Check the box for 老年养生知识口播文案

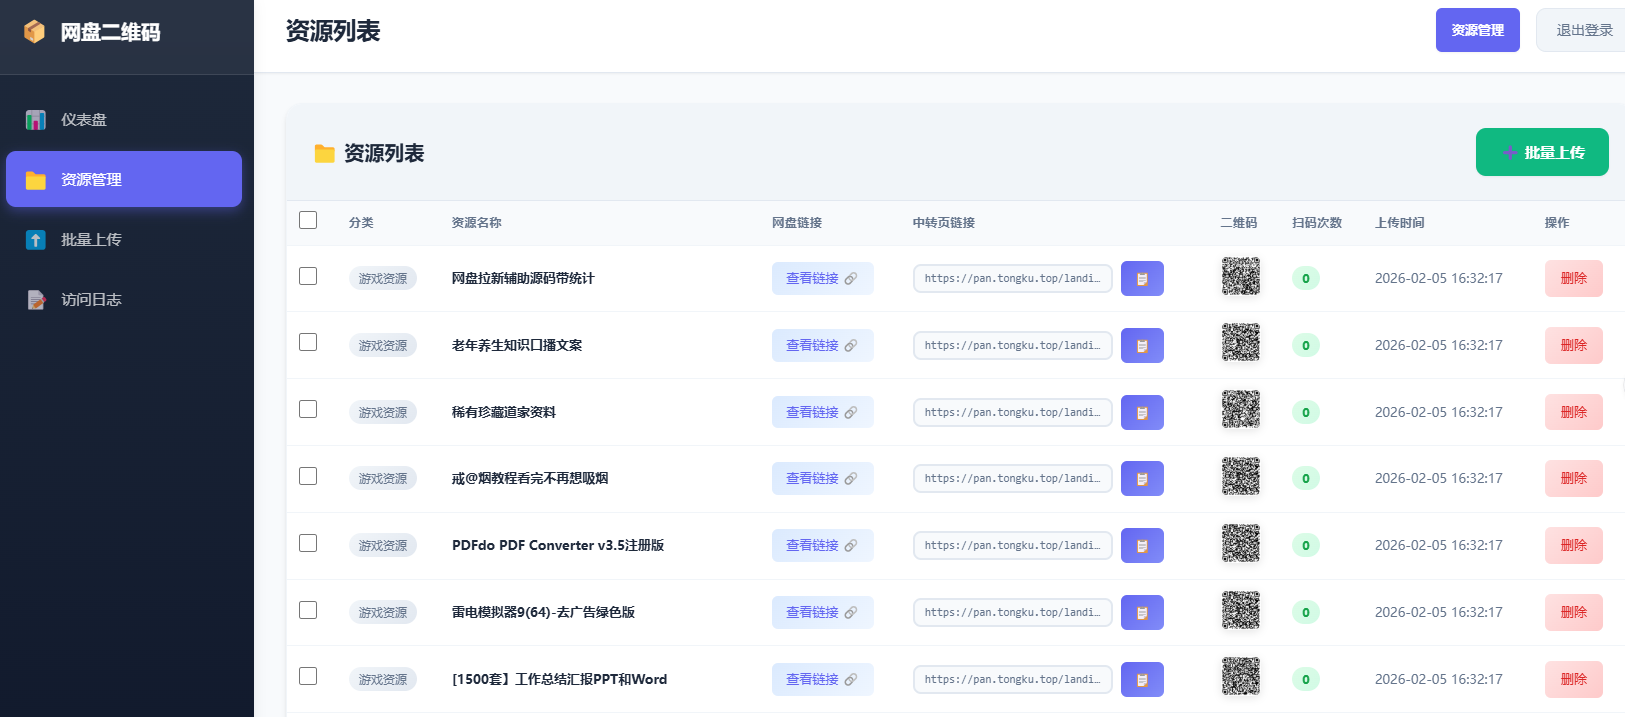point(308,342)
